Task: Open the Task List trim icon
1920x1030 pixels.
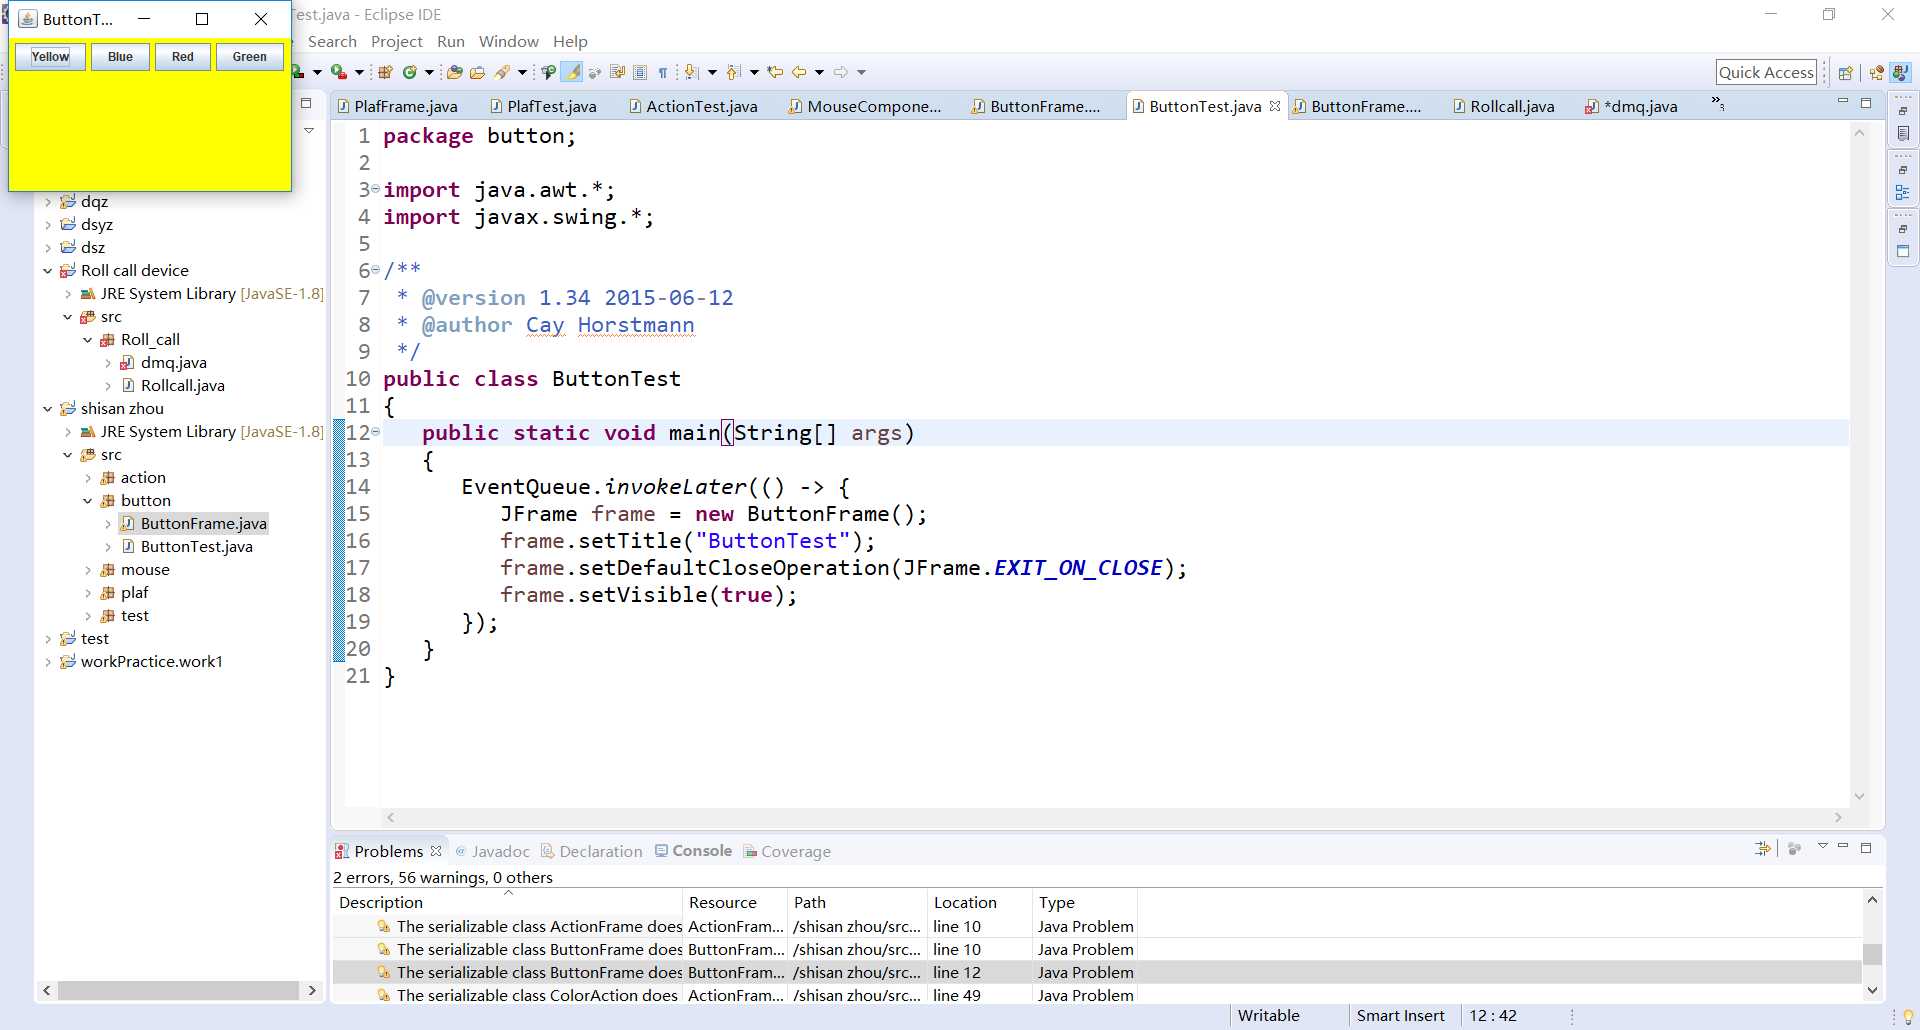Action: click(x=1903, y=133)
